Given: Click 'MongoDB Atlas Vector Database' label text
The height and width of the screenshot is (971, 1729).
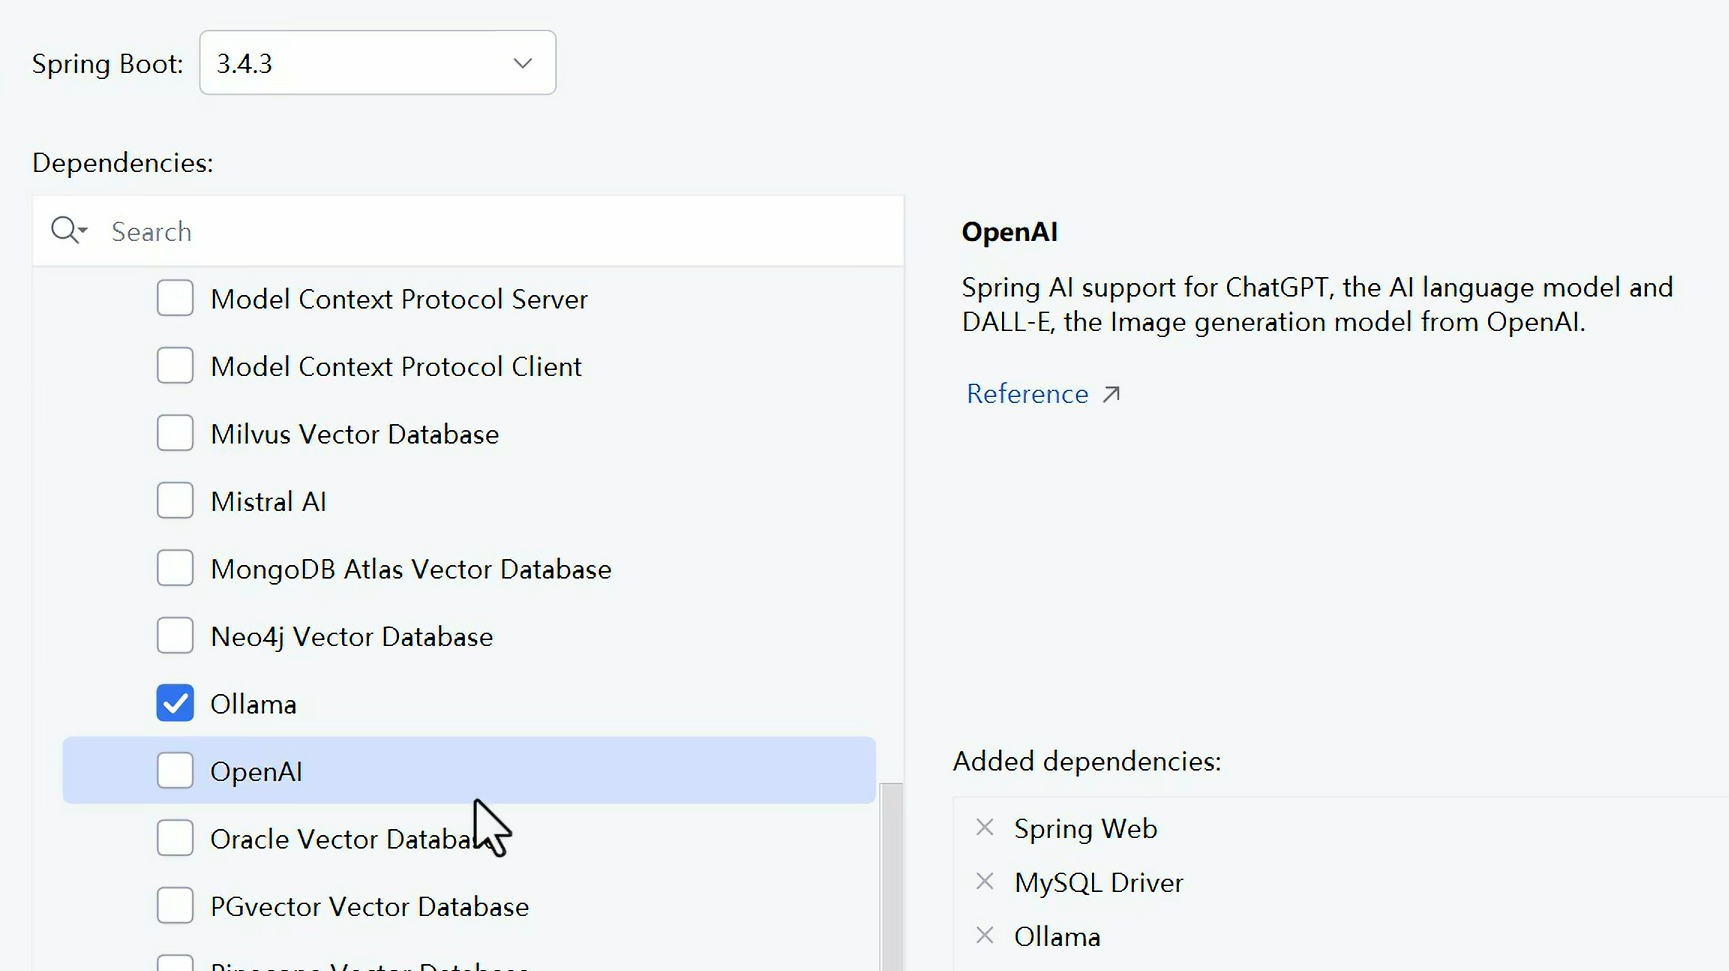Looking at the screenshot, I should [x=410, y=570].
